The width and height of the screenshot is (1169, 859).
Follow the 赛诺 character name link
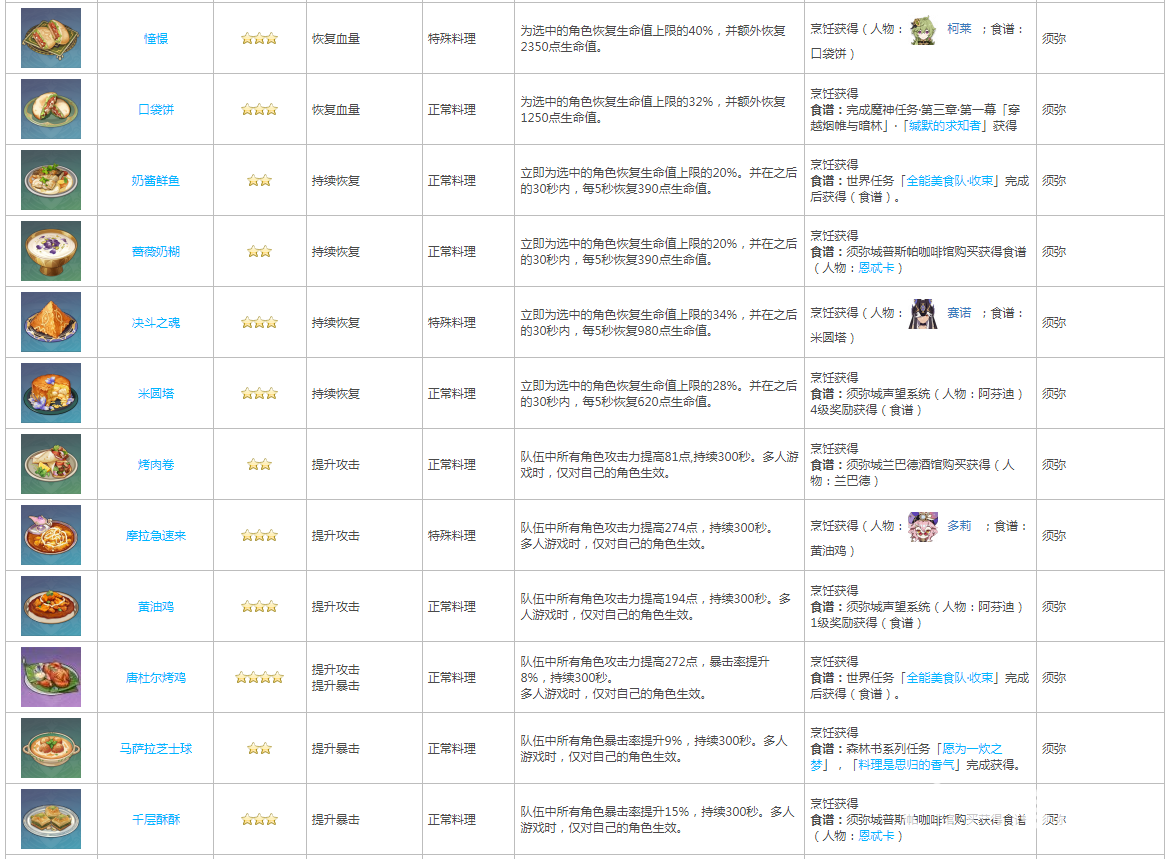(x=959, y=313)
